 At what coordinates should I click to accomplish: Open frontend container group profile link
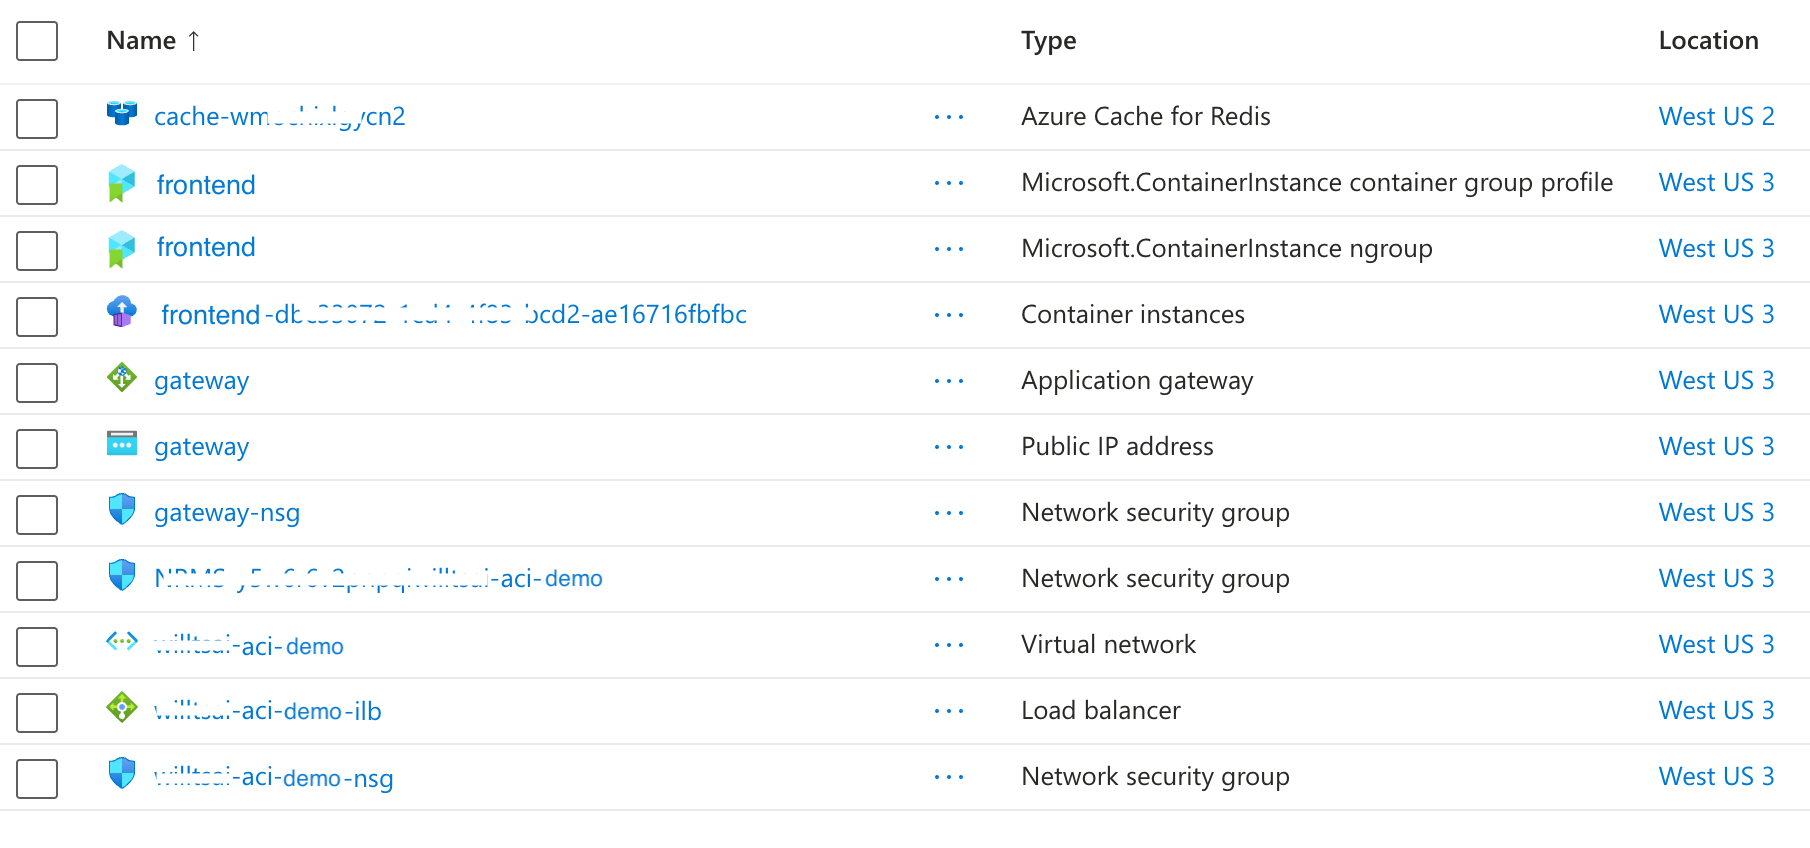click(206, 185)
